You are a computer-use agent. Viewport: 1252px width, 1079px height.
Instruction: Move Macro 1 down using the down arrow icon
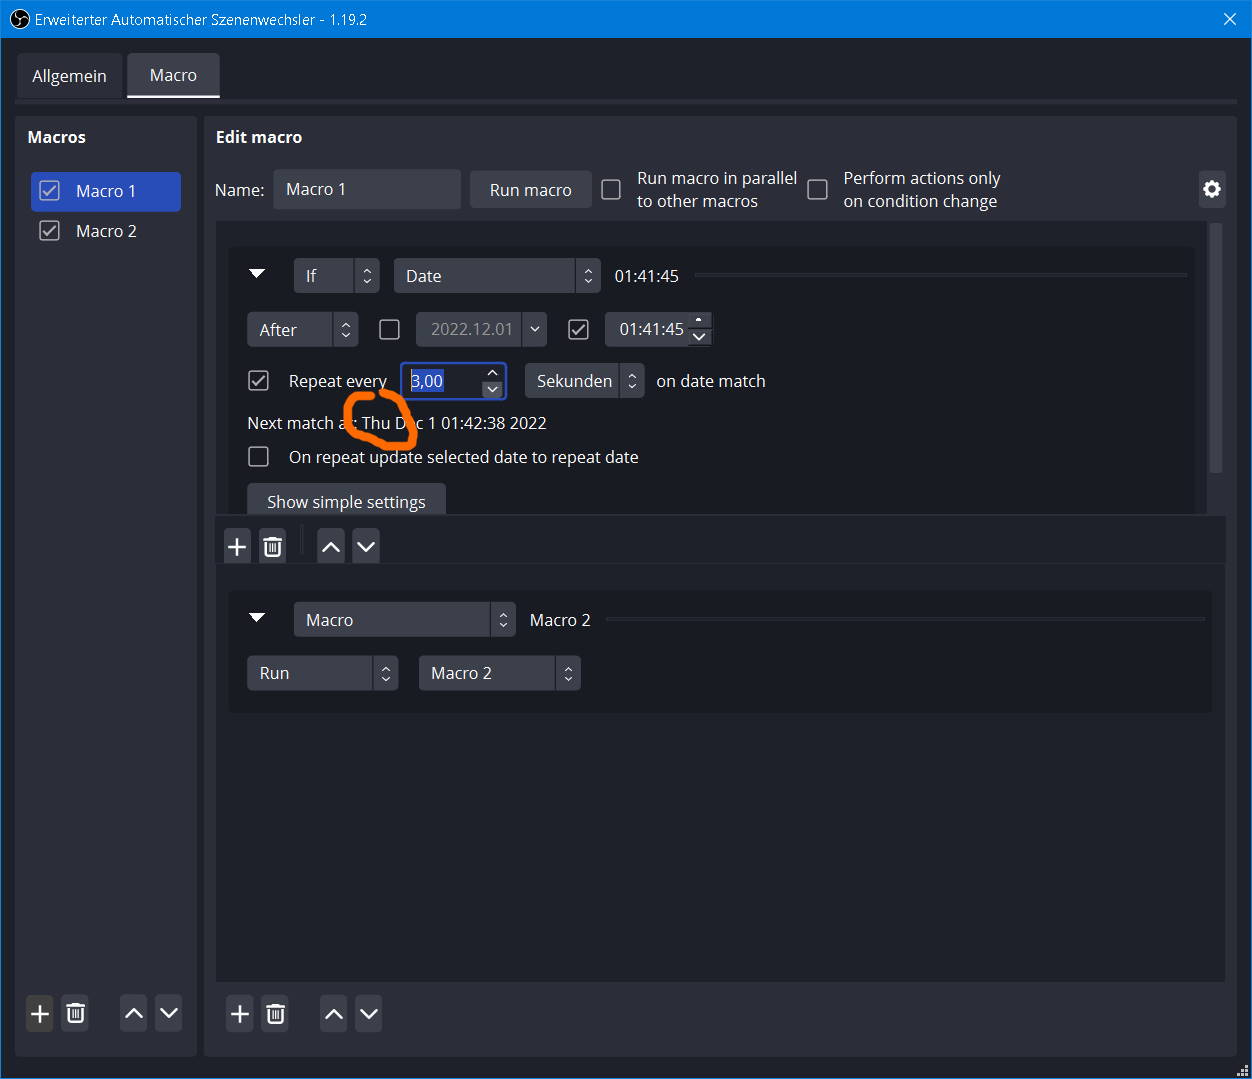click(168, 1013)
